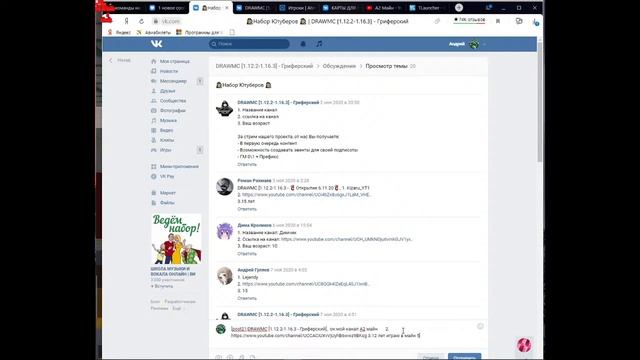Image resolution: width=640 pixels, height=360 pixels.
Task: Focus the VK search field
Action: (x=249, y=44)
